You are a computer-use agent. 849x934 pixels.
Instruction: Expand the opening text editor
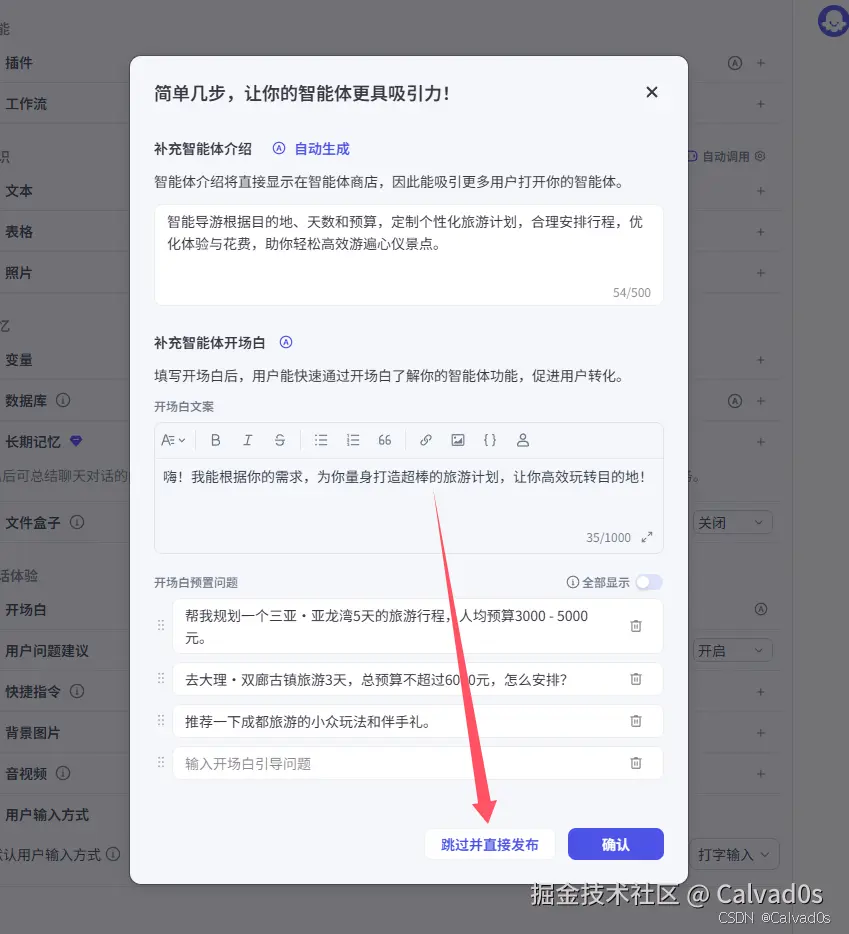click(x=647, y=537)
